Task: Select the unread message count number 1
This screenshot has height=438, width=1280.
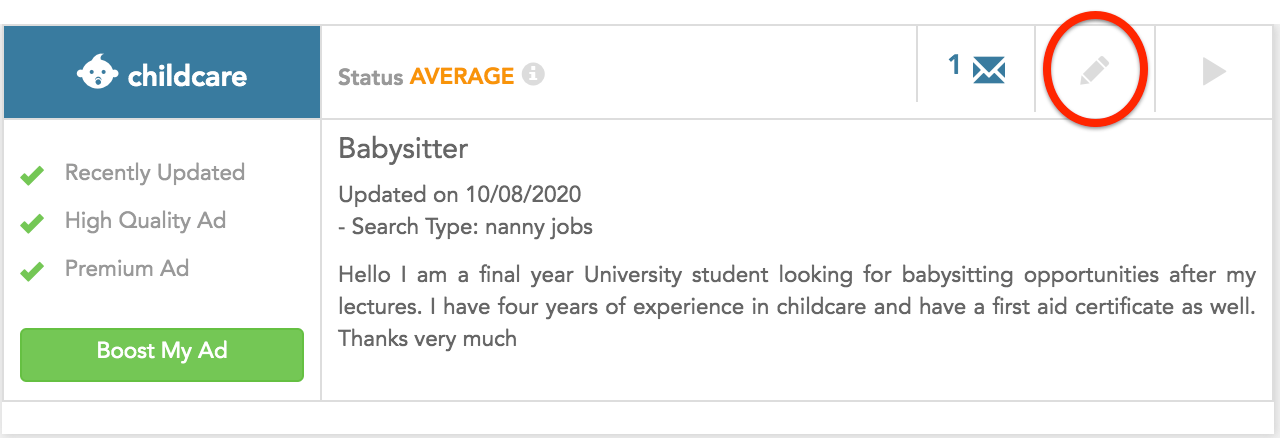Action: pyautogui.click(x=954, y=66)
